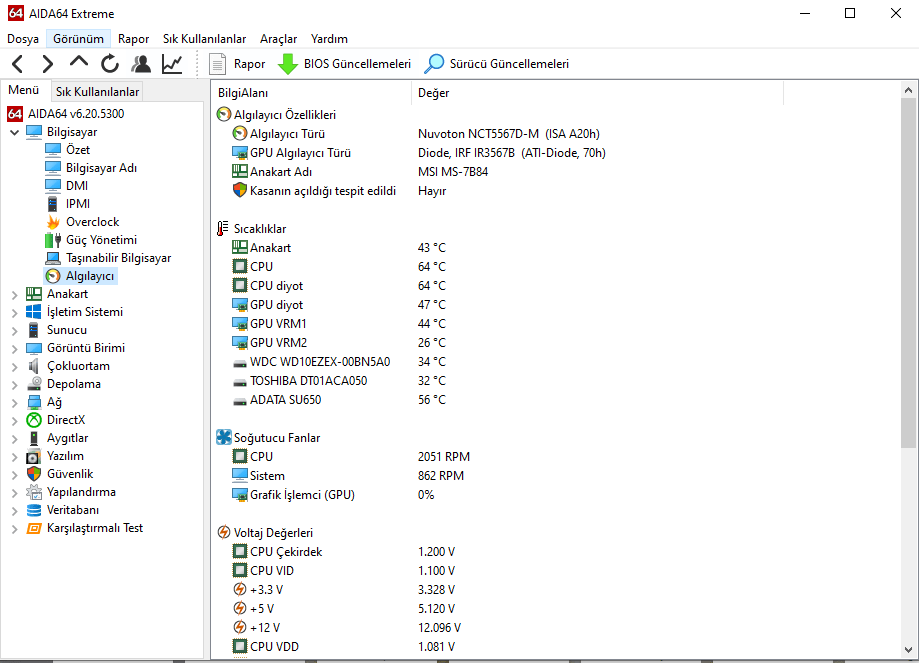
Task: Click the Değer column header
Action: (598, 93)
